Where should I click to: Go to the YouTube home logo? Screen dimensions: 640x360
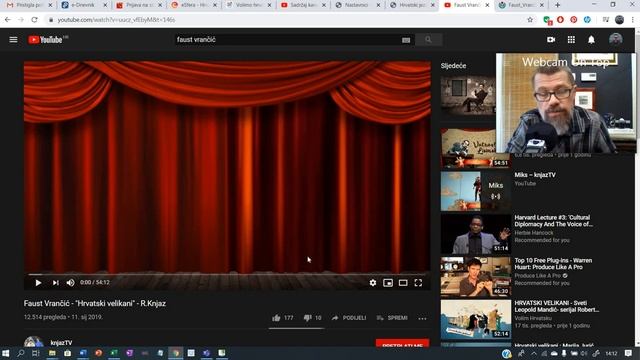click(x=45, y=40)
